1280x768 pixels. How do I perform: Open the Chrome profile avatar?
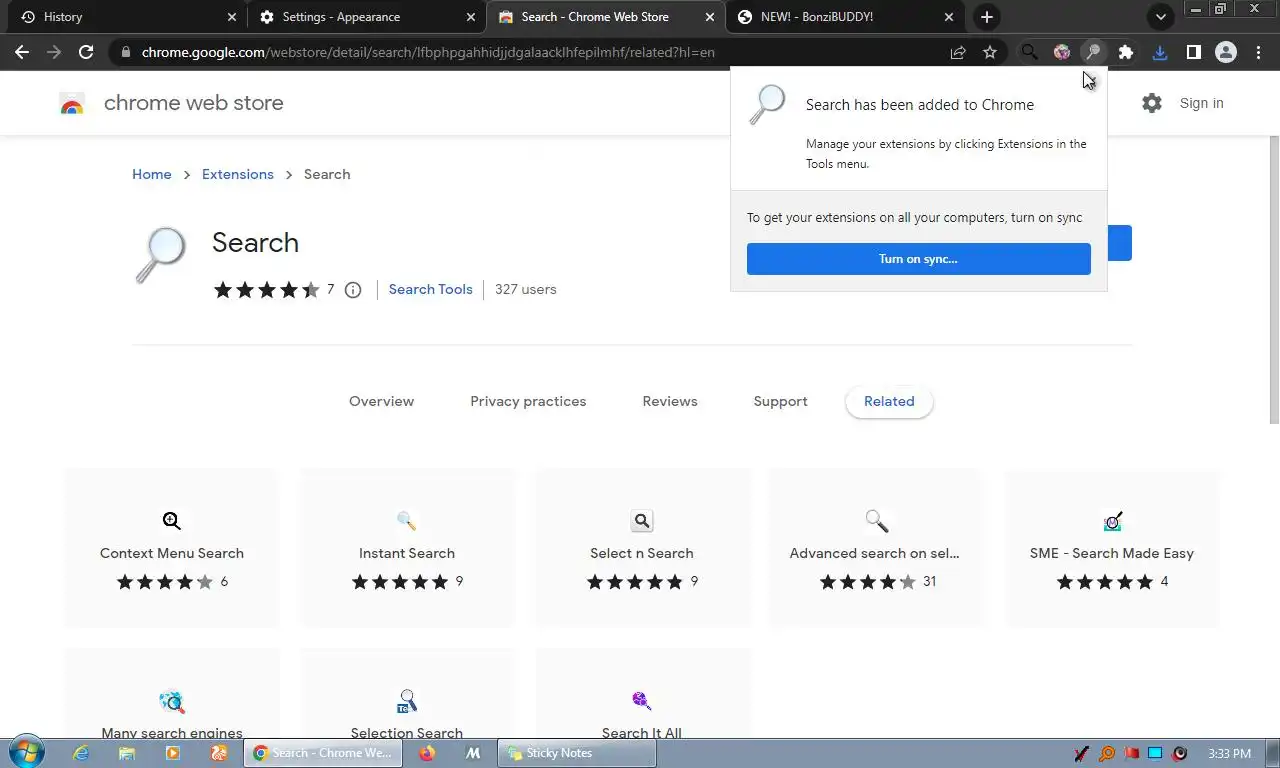[1226, 52]
